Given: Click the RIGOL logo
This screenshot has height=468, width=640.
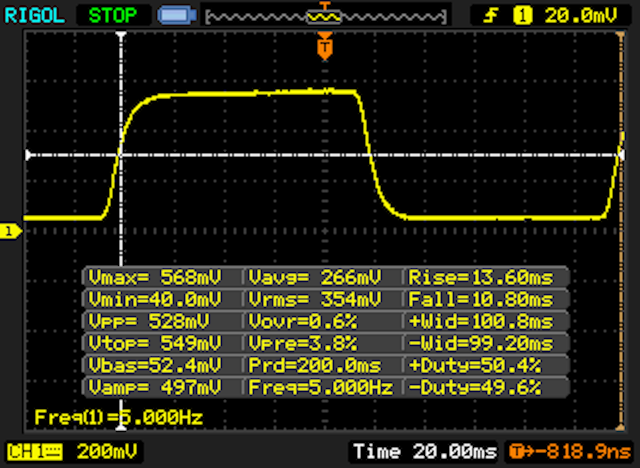Looking at the screenshot, I should tap(35, 15).
